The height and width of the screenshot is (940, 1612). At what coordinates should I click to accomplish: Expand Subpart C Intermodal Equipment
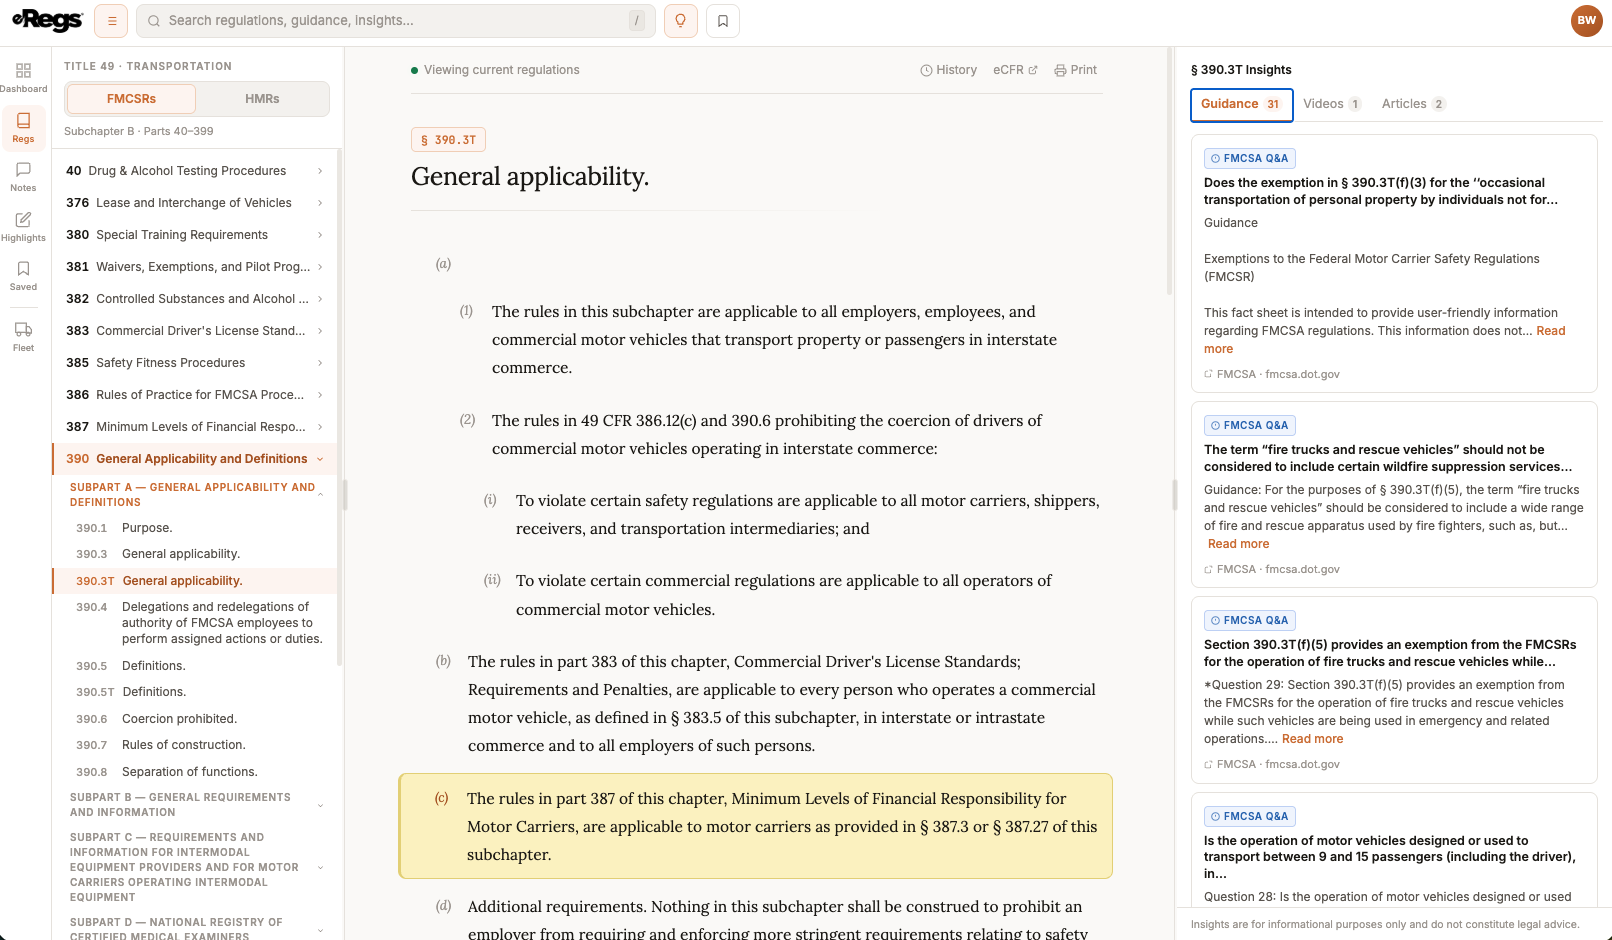click(195, 867)
